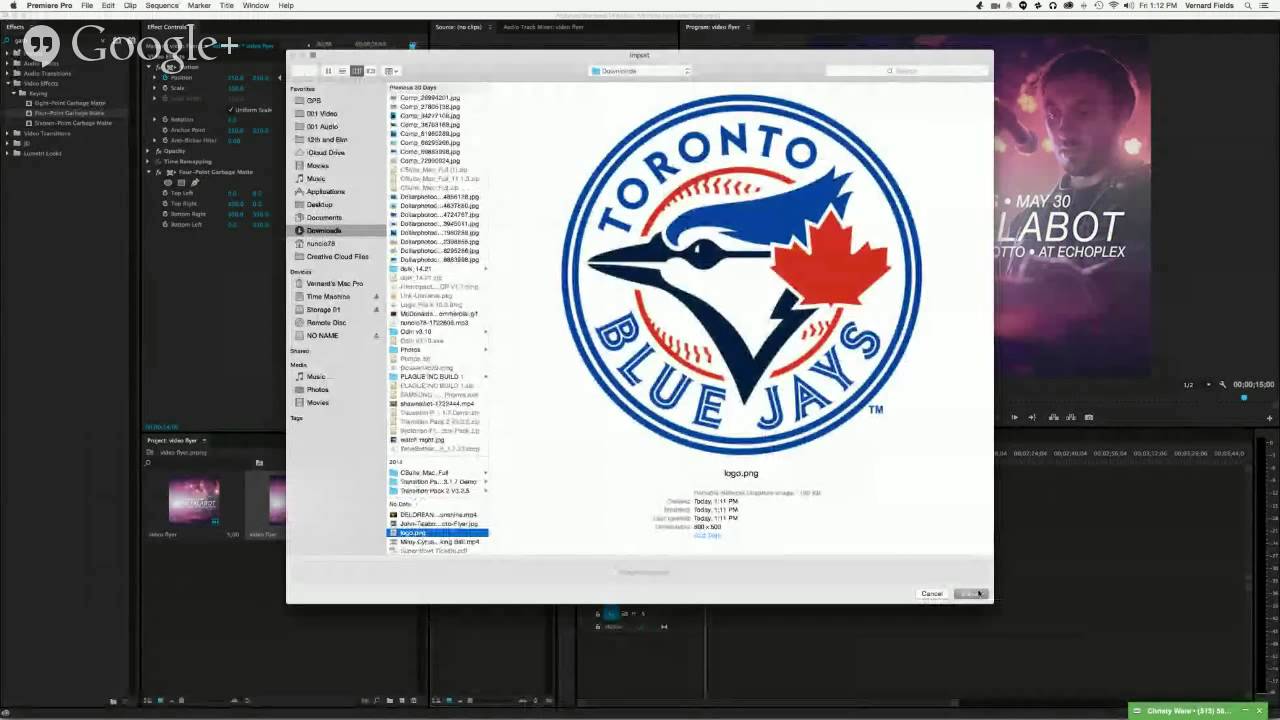Click the search field in Import dialog

coord(905,71)
